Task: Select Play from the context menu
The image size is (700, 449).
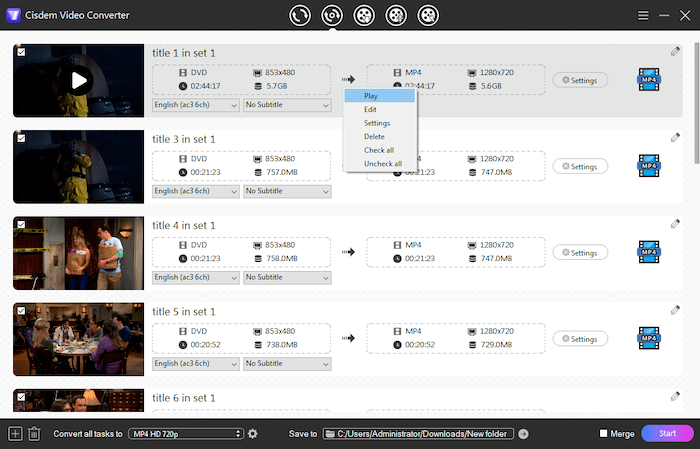Action: coord(371,96)
